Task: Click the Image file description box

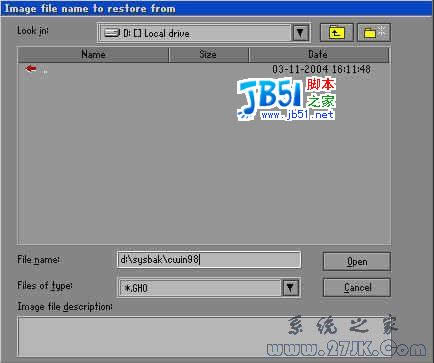Action: (x=204, y=337)
